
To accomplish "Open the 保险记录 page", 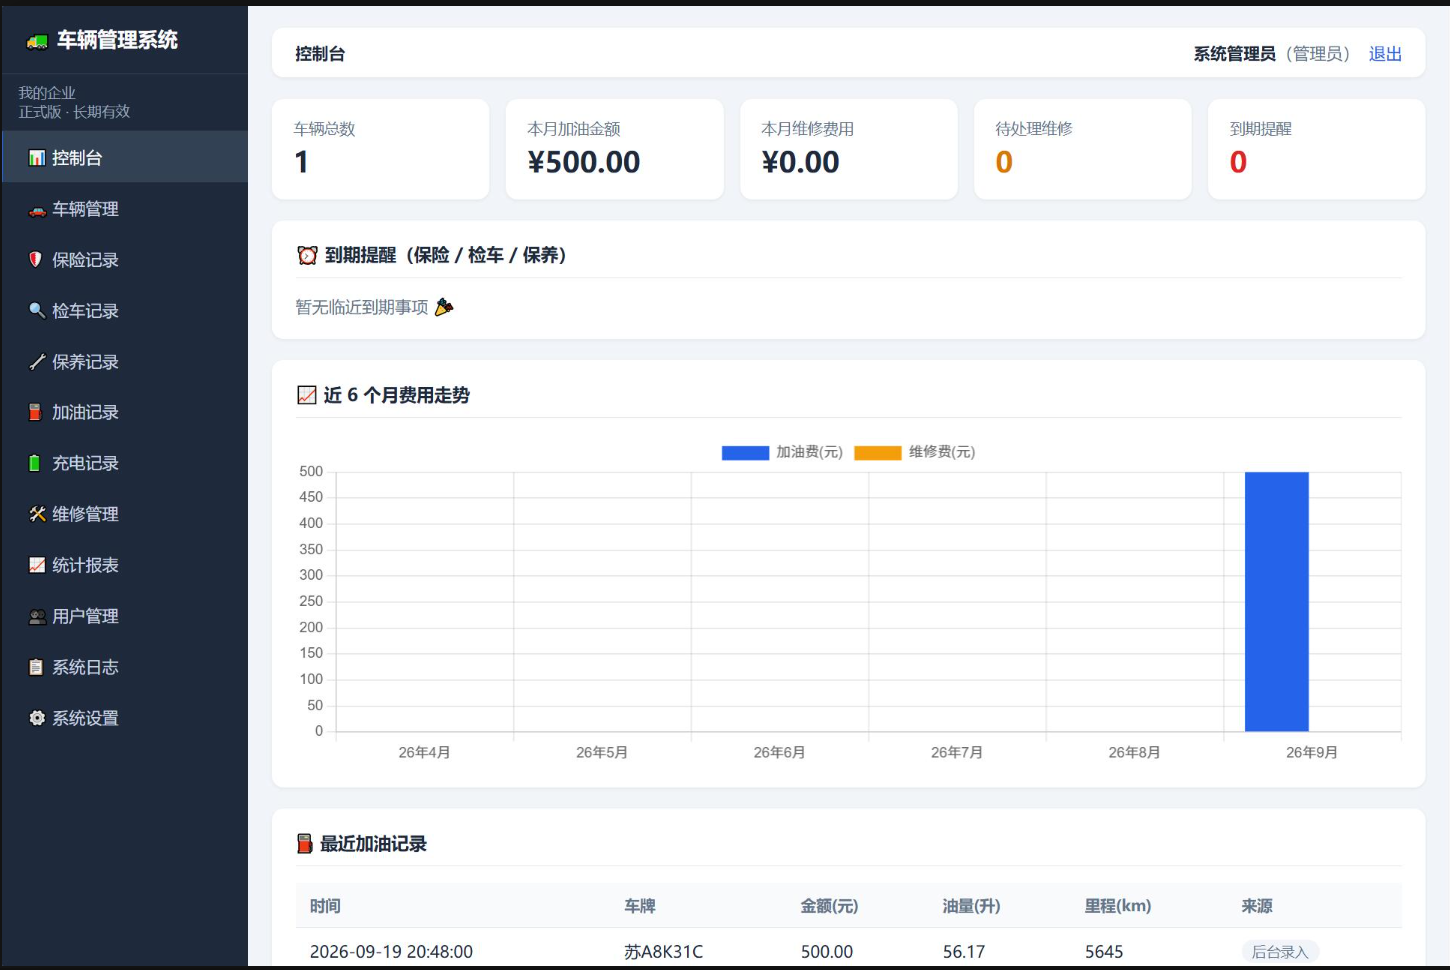I will 125,260.
